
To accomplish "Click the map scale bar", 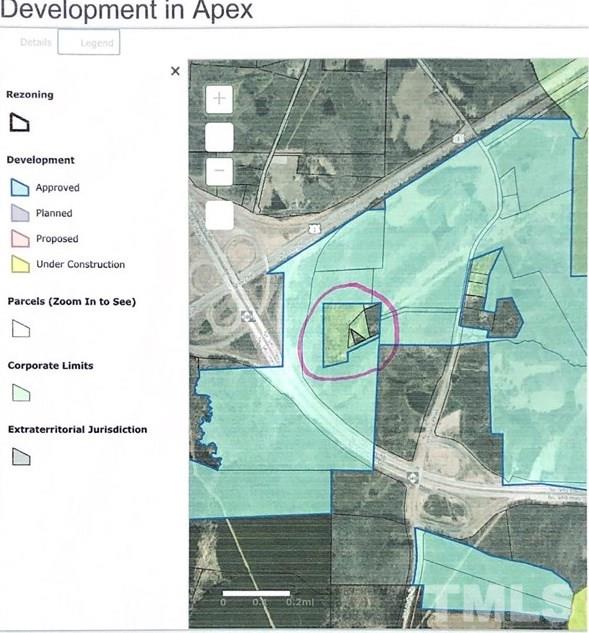I will (x=256, y=593).
